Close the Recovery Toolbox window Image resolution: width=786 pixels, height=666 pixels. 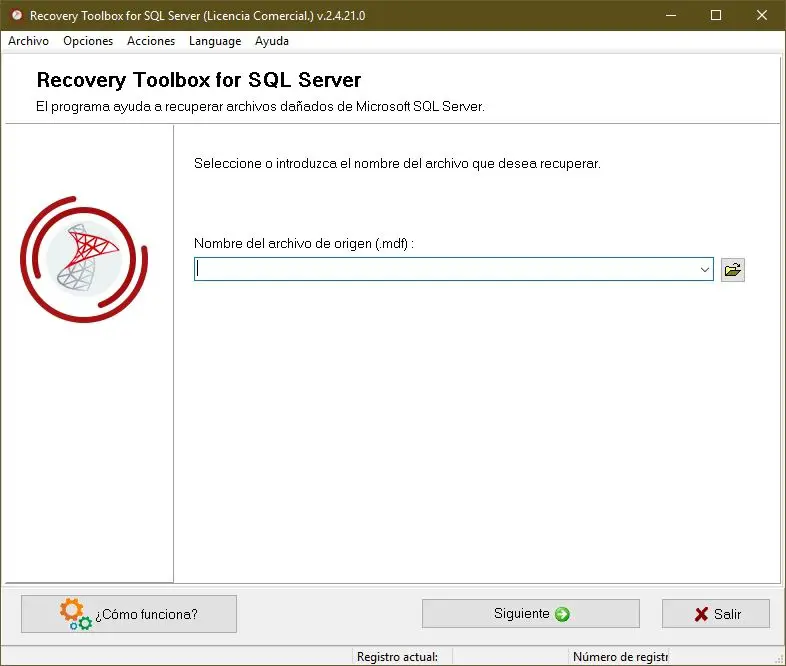(x=761, y=16)
